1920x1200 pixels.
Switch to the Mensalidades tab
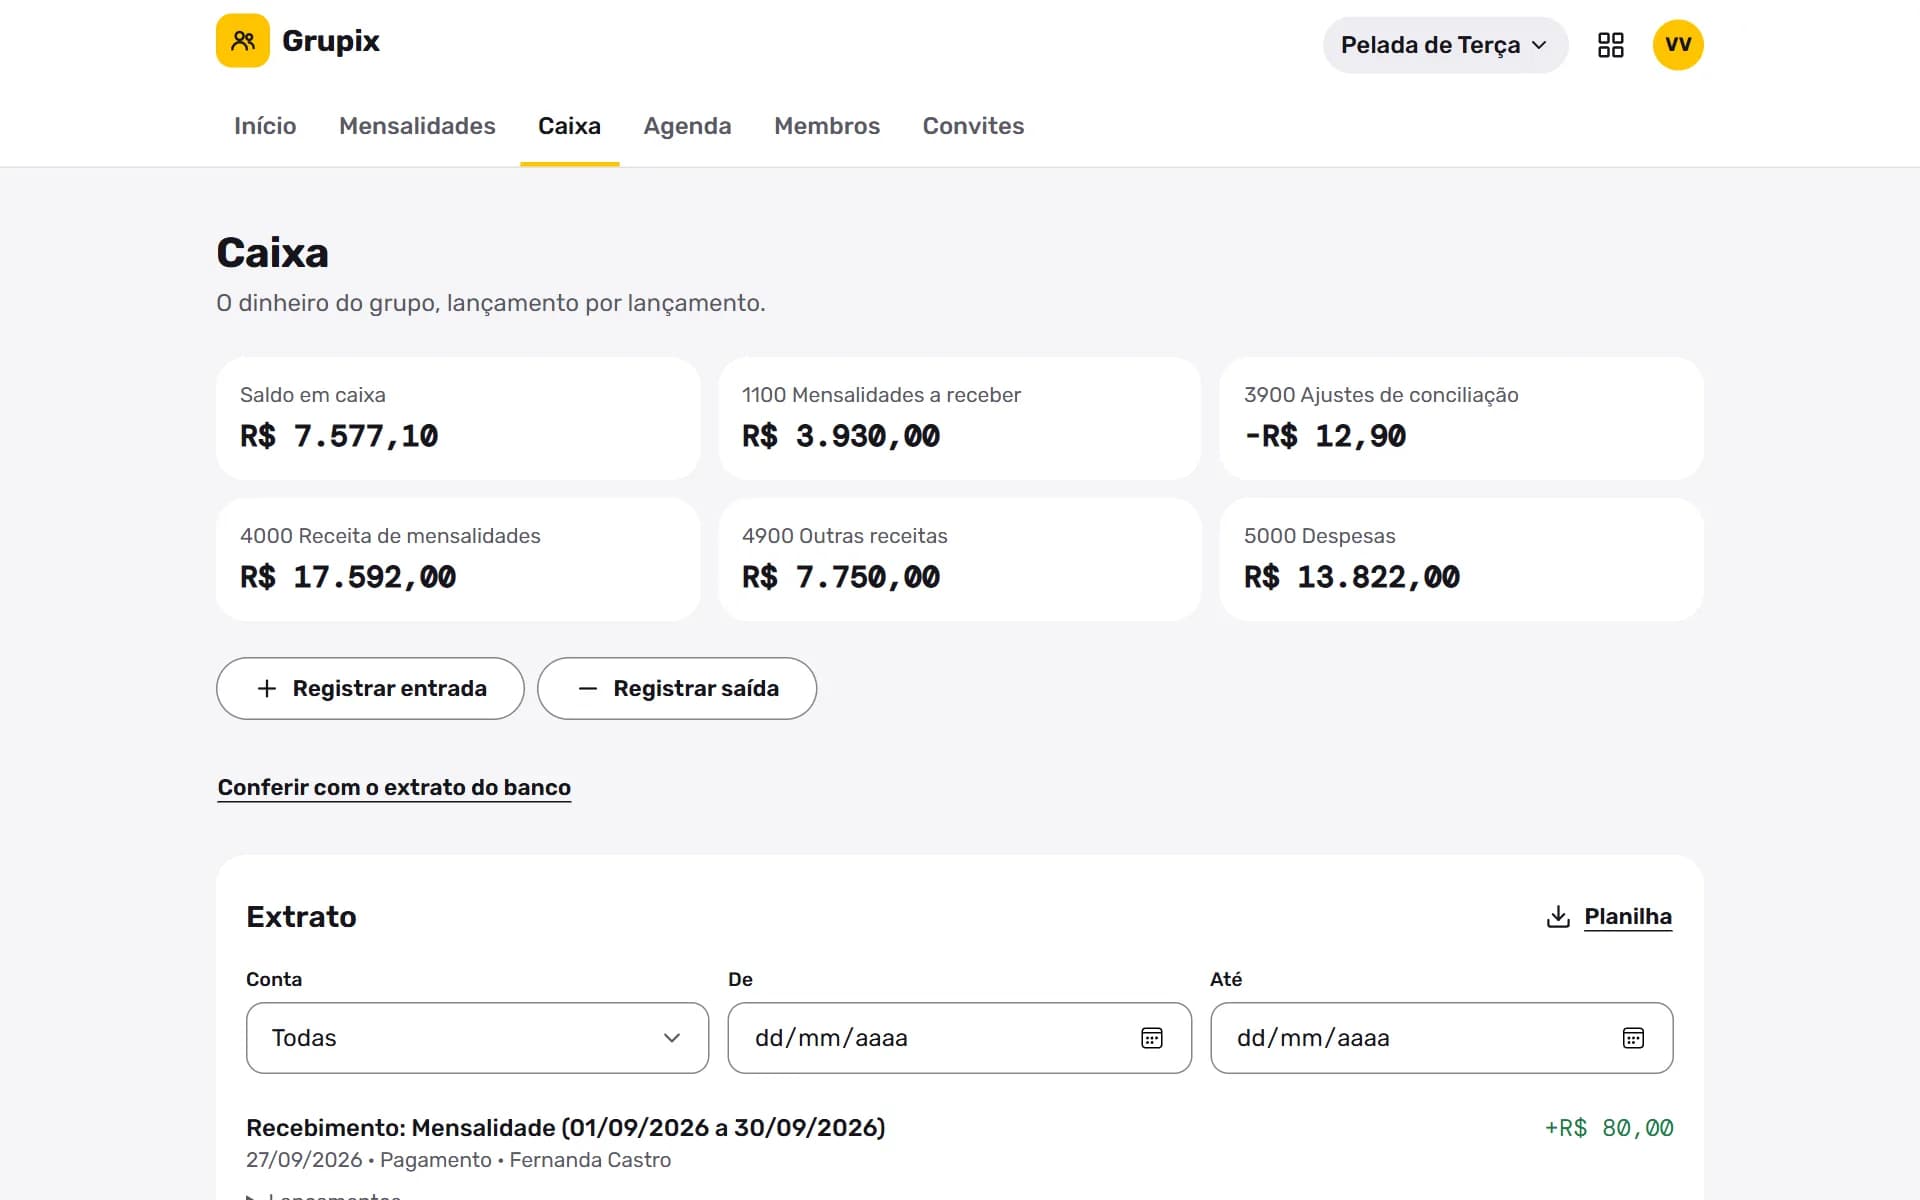click(417, 126)
